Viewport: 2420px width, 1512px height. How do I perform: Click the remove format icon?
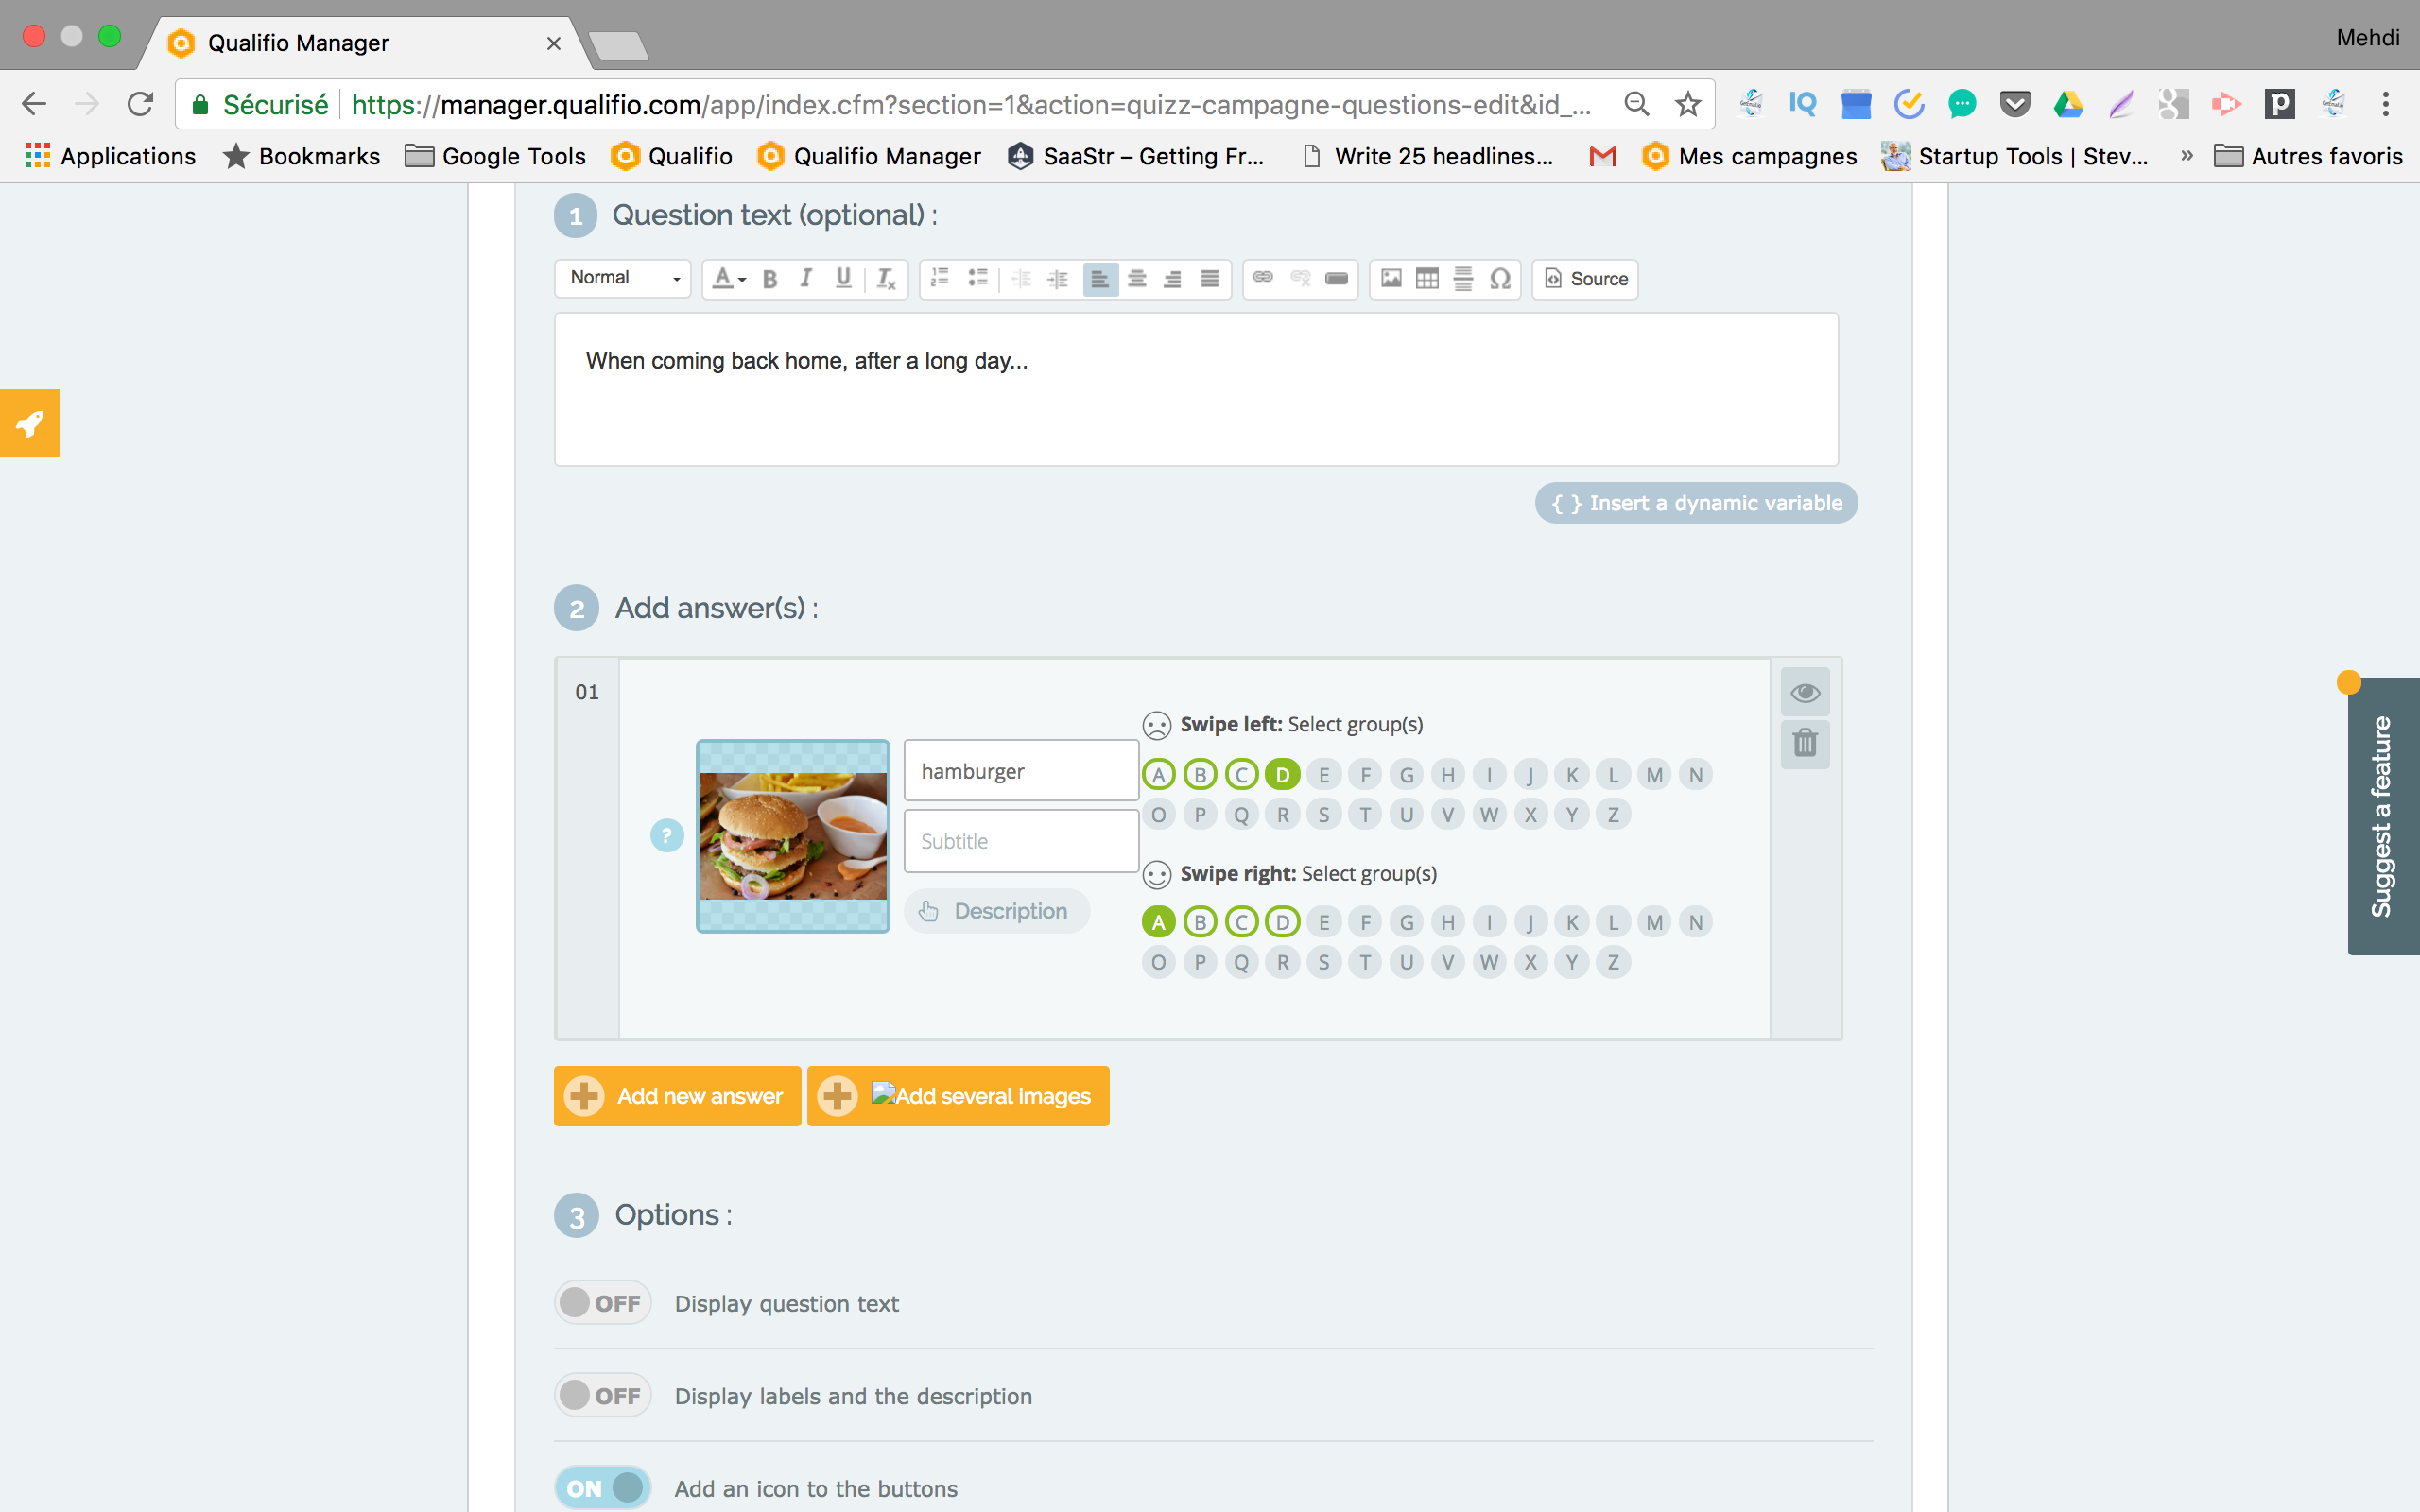point(886,279)
